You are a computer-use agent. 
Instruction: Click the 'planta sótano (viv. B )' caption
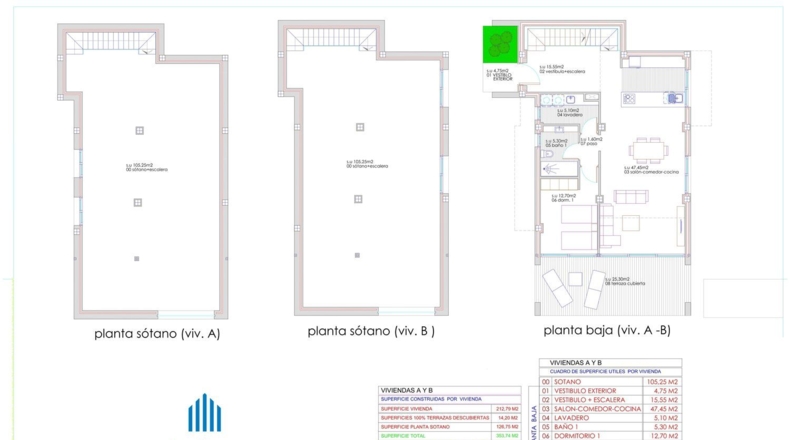[x=371, y=331]
